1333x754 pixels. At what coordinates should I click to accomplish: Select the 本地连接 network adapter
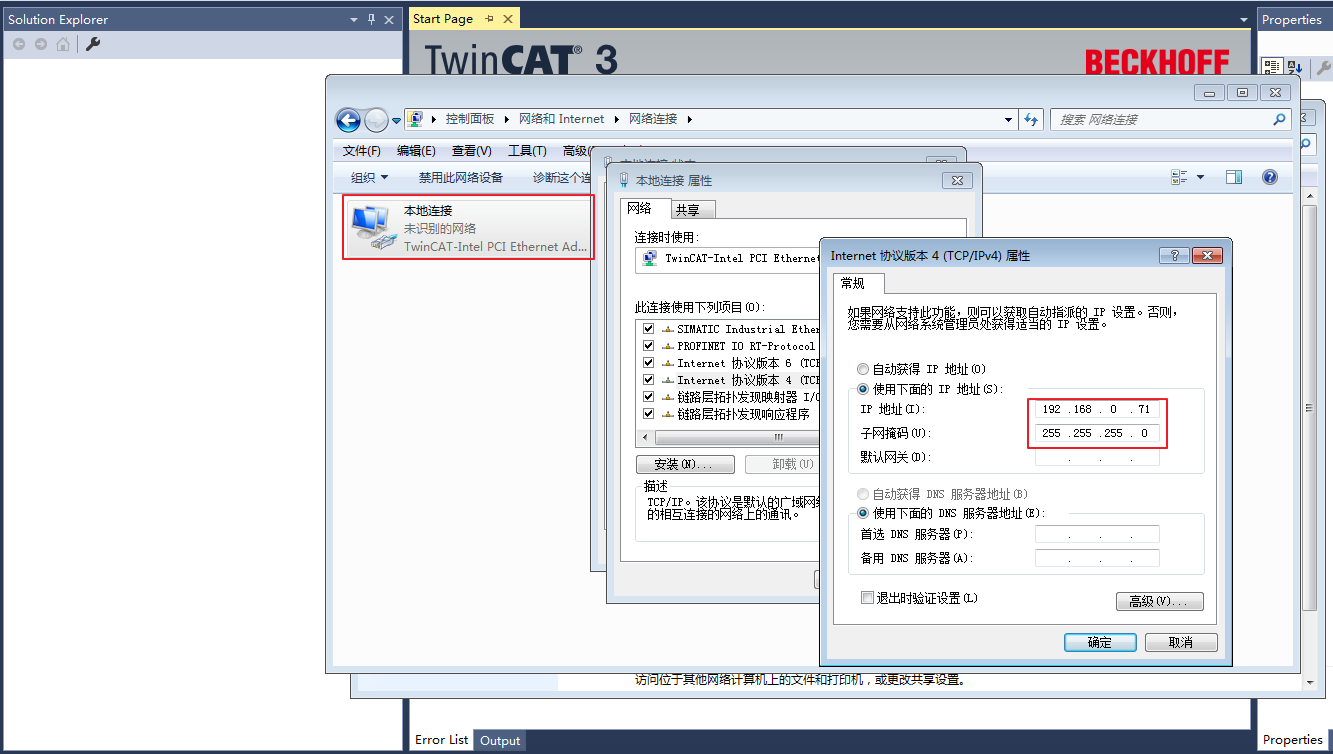(x=468, y=228)
